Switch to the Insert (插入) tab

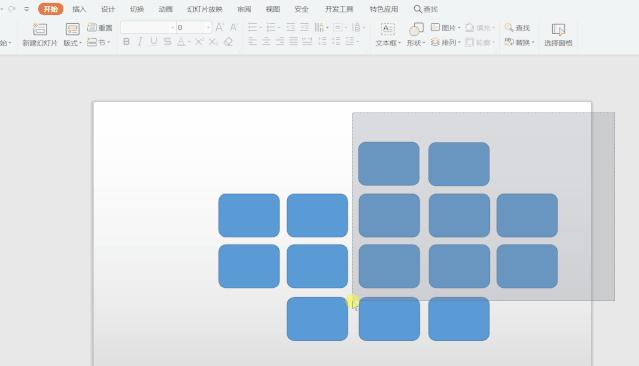click(79, 9)
